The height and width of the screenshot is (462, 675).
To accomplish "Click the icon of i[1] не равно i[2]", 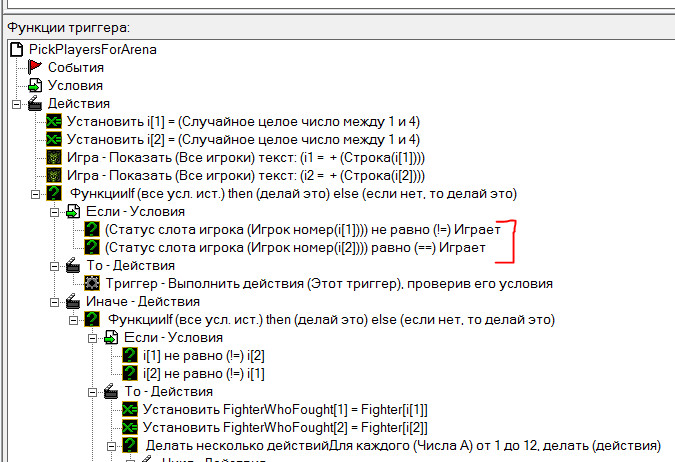I will [130, 356].
